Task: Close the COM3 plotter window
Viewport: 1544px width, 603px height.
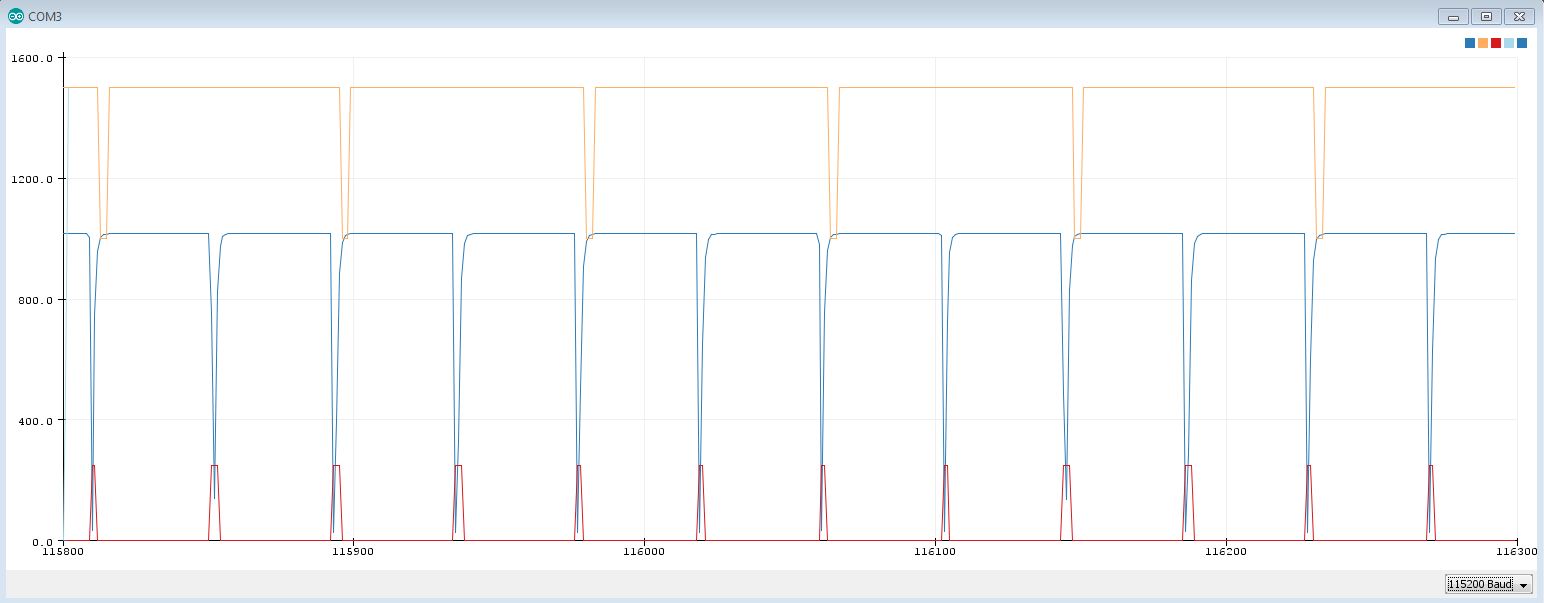Action: coord(1520,16)
